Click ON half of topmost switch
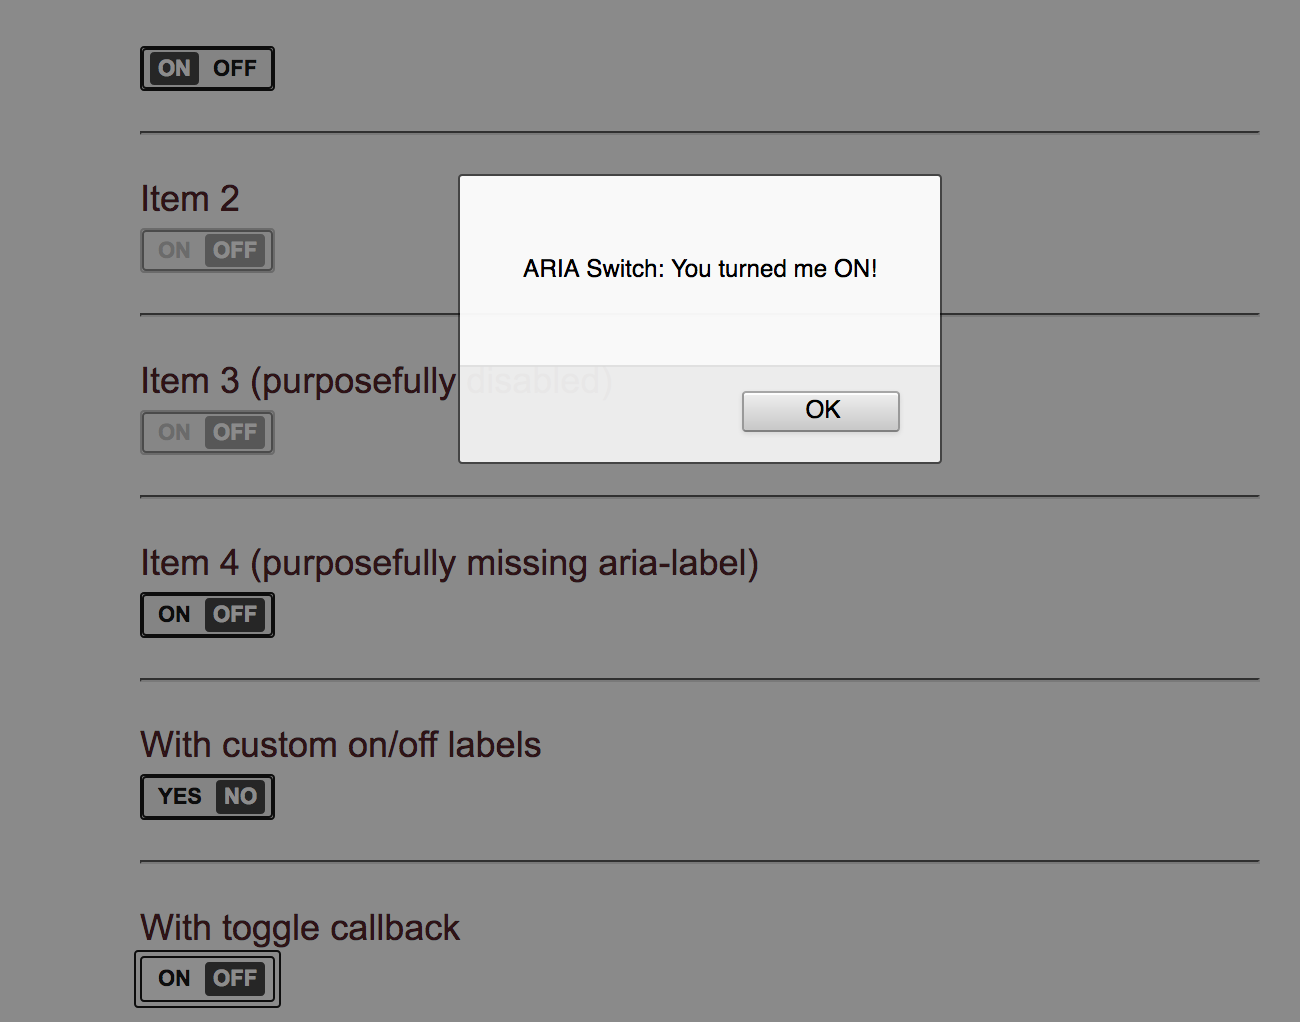The height and width of the screenshot is (1022, 1300). point(174,68)
